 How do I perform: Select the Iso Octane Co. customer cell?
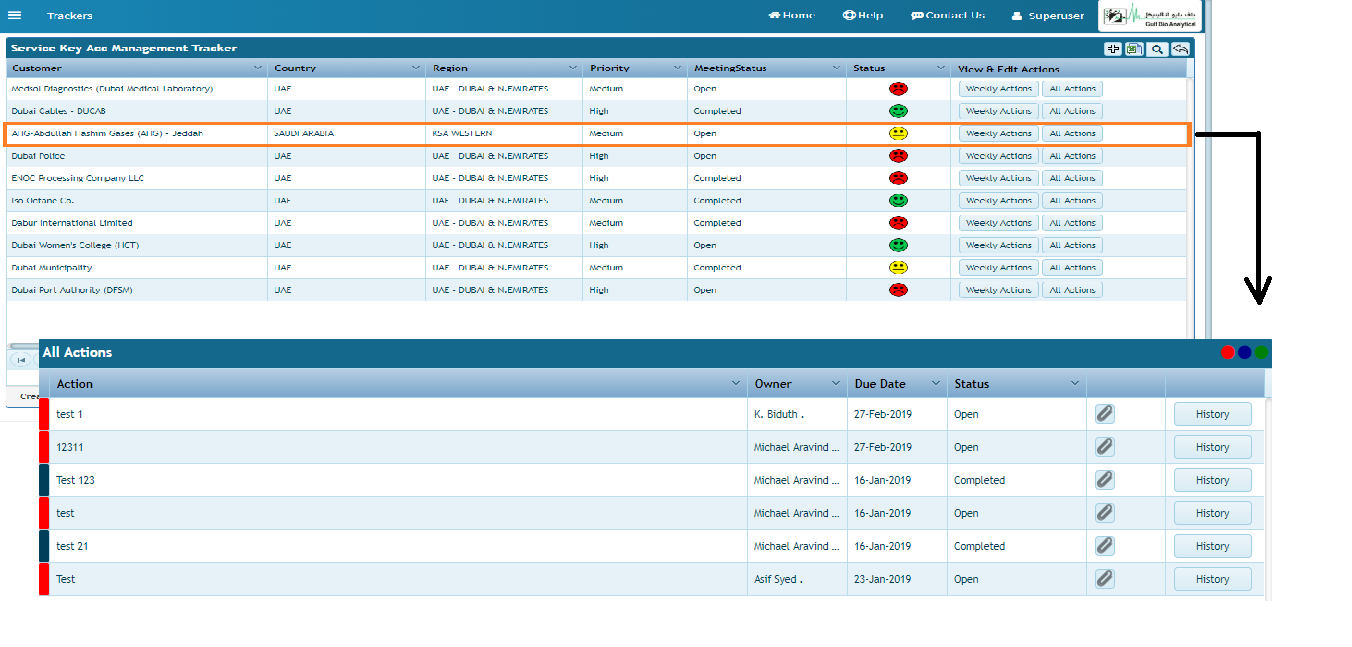137,200
